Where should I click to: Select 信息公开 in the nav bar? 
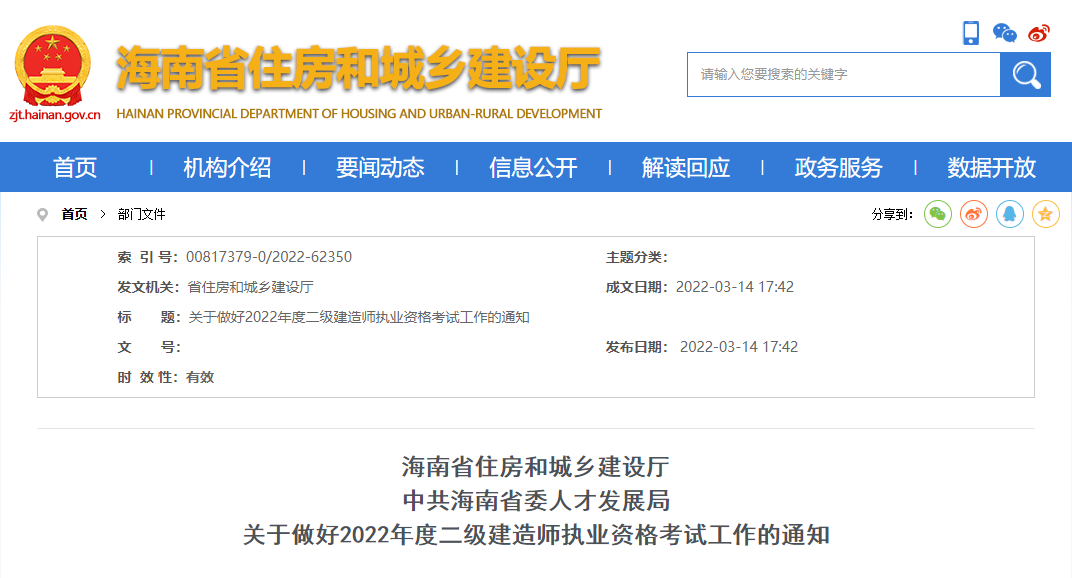pyautogui.click(x=533, y=168)
